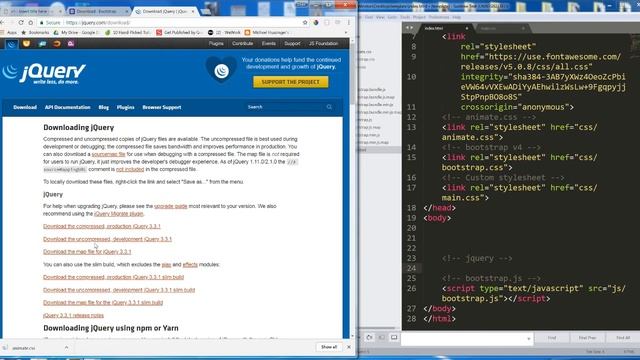The width and height of the screenshot is (640, 360).
Task: Open the Help menu in Sublime
Action: 457,17
